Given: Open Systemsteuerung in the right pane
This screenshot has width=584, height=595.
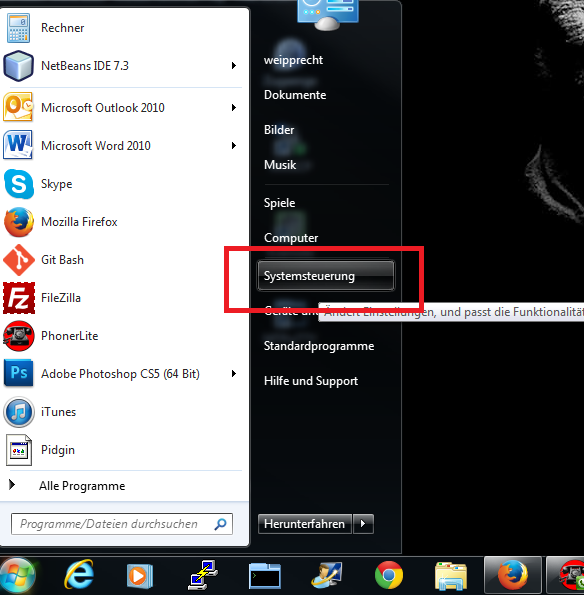Looking at the screenshot, I should 326,276.
